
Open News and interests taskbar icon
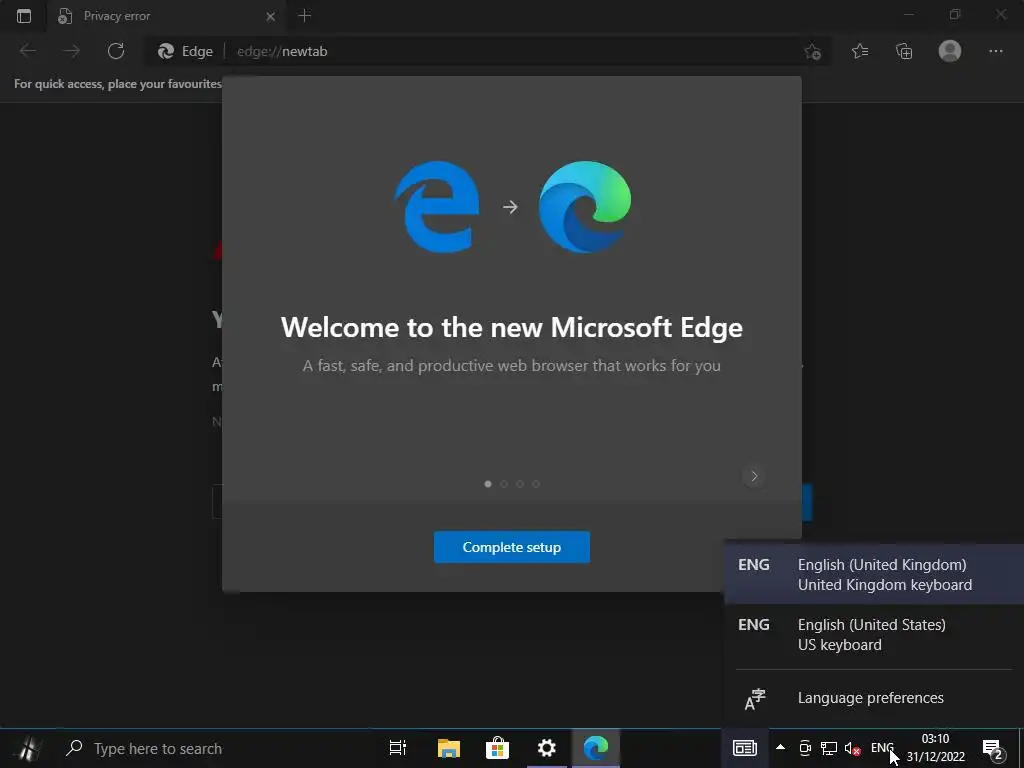(x=744, y=748)
